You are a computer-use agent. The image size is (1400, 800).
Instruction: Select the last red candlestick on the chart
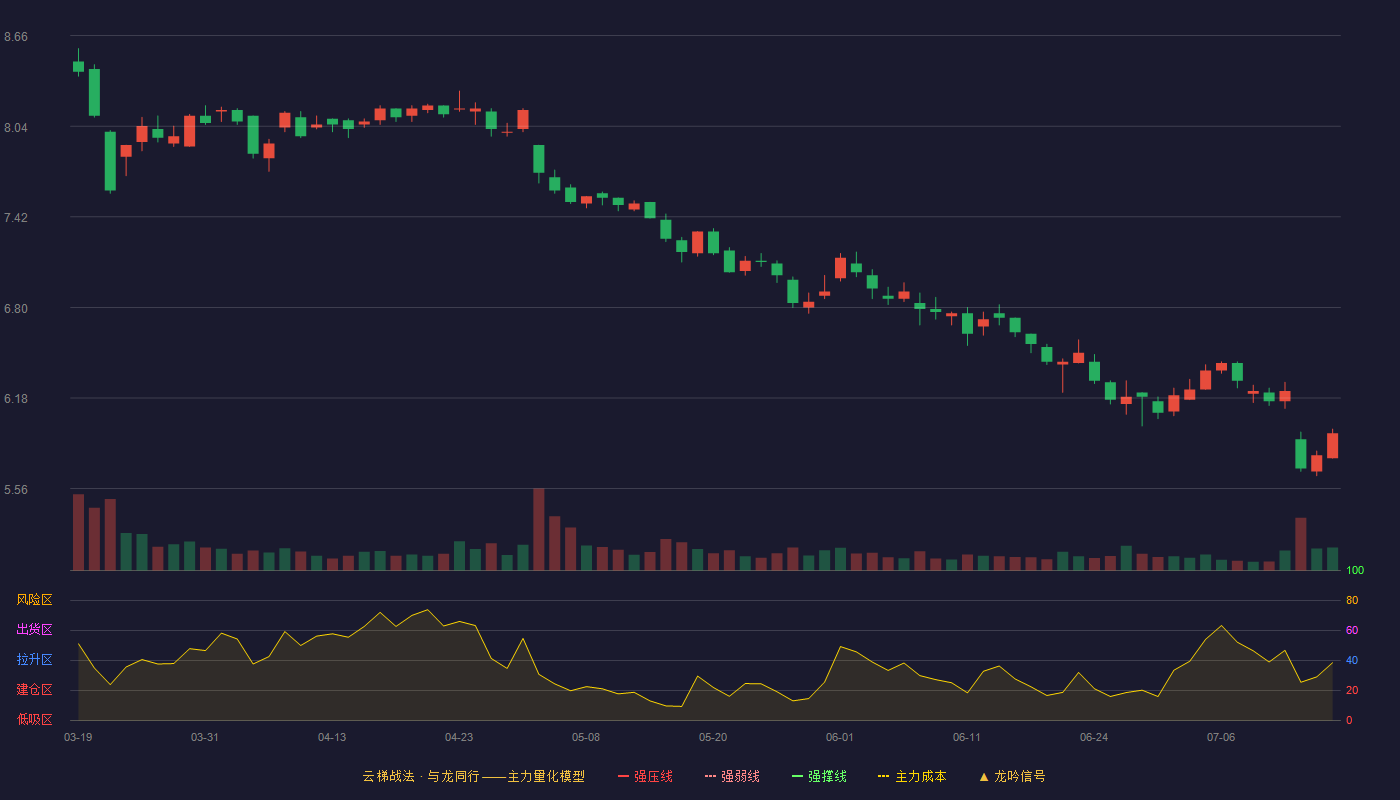click(1333, 446)
